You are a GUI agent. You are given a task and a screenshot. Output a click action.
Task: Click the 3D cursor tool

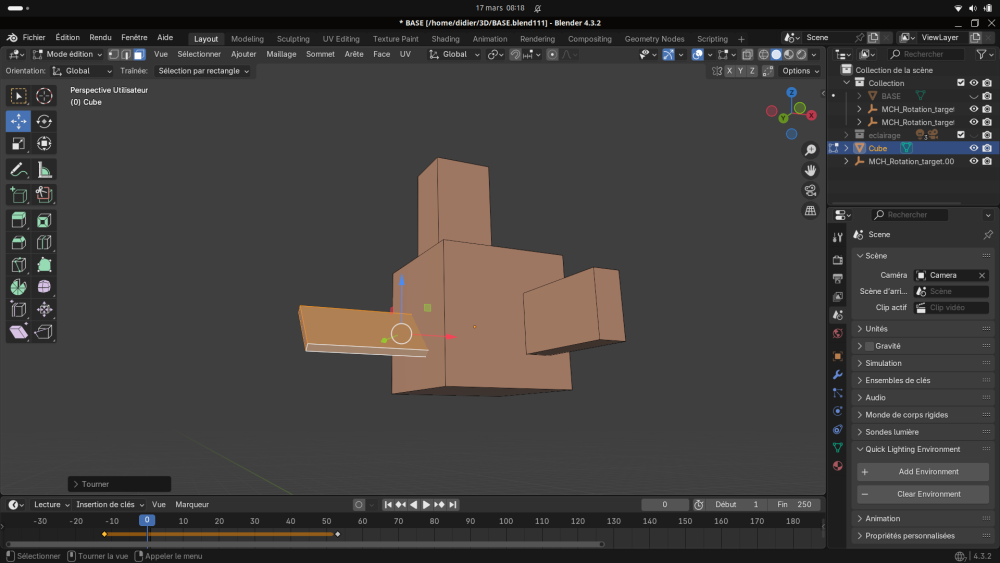coord(44,96)
